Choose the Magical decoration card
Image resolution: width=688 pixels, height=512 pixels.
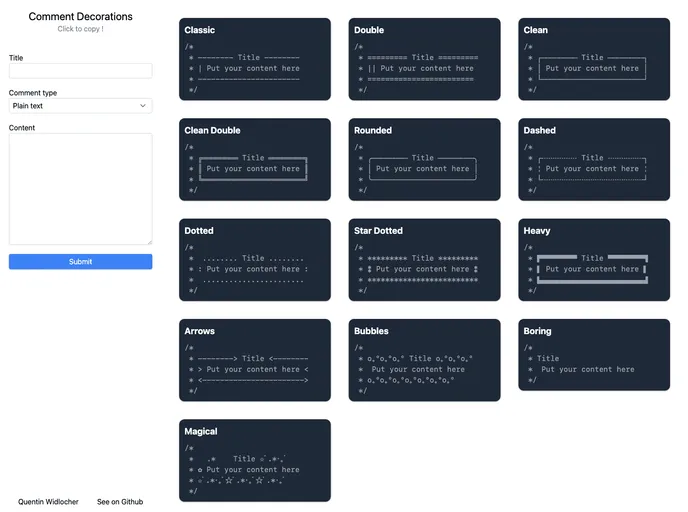coord(254,460)
